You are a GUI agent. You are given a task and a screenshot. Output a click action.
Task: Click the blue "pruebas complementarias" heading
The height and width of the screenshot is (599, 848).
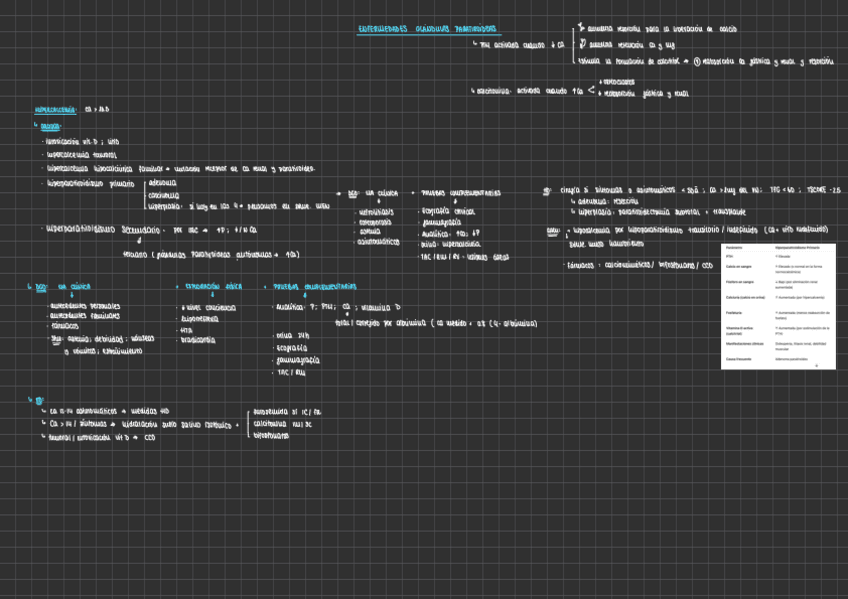[314, 287]
